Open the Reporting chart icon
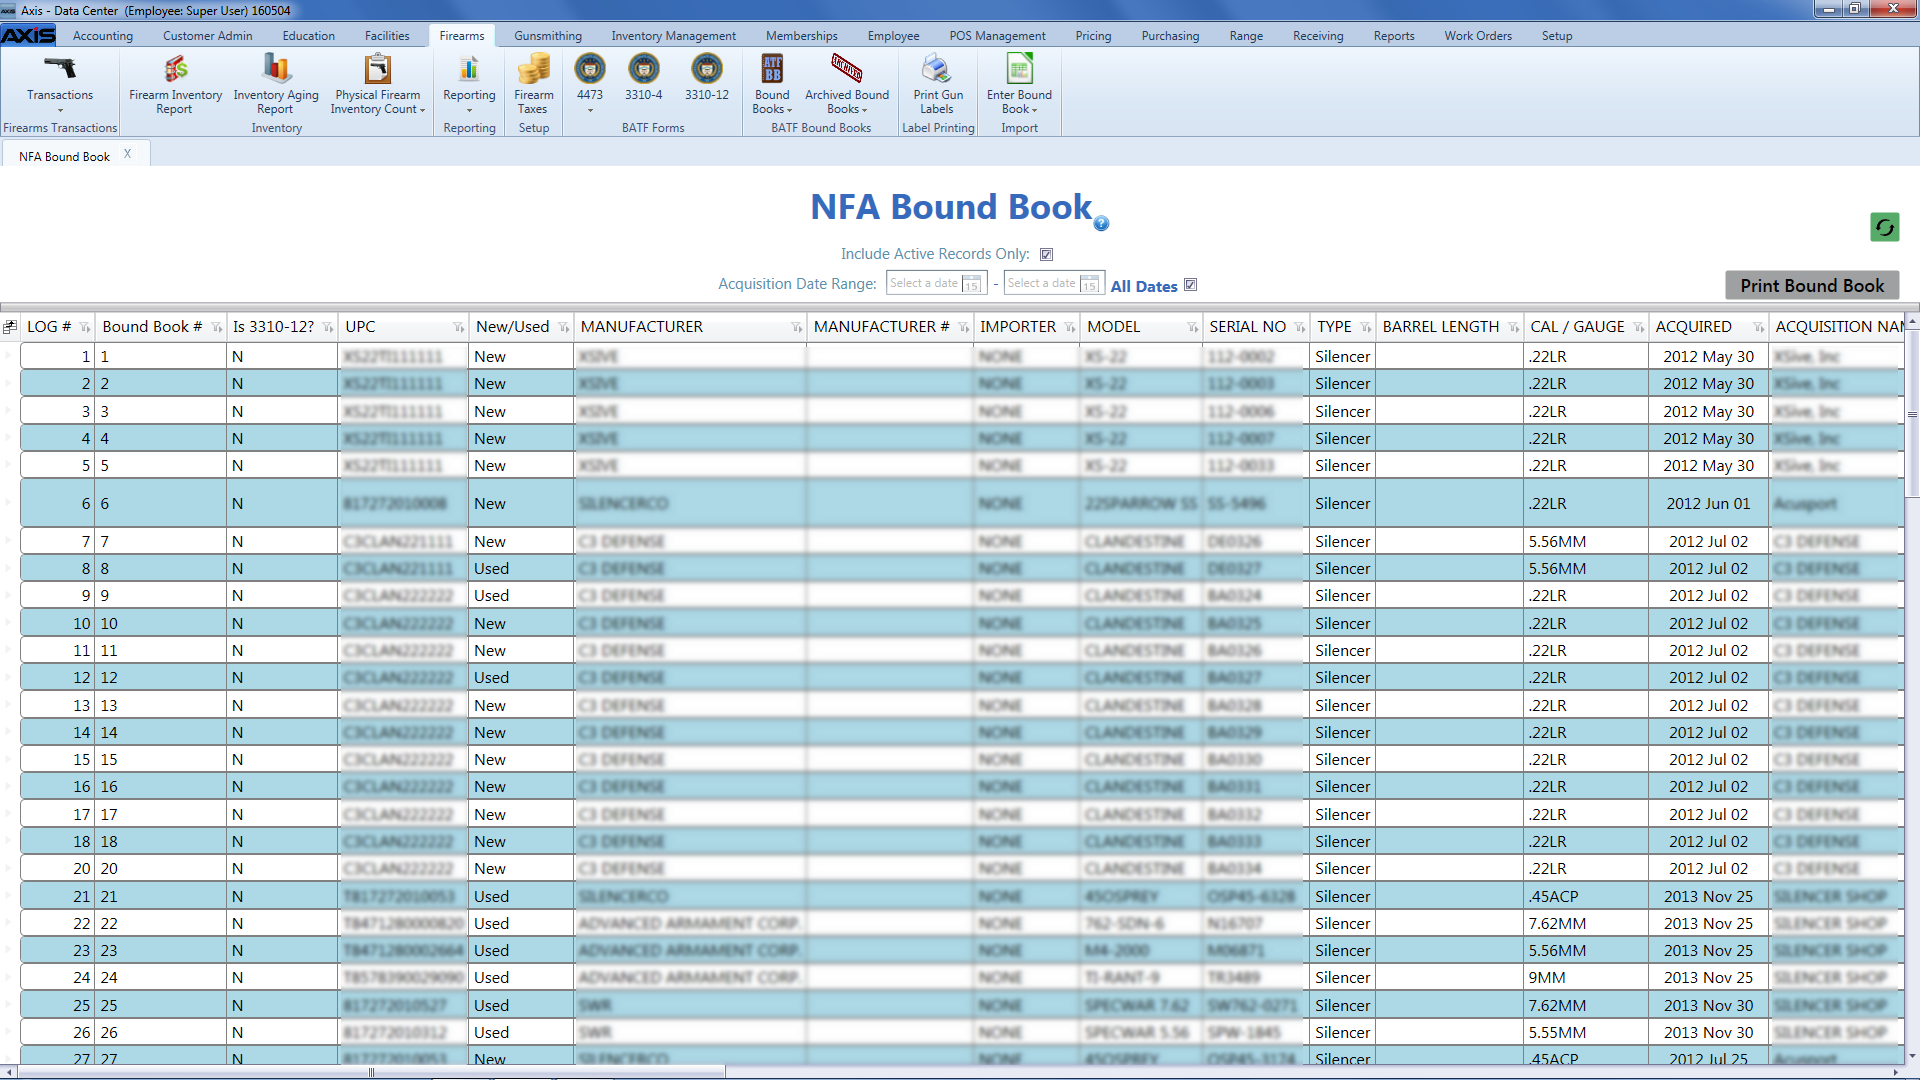Screen dimensions: 1920x1080 [x=469, y=69]
